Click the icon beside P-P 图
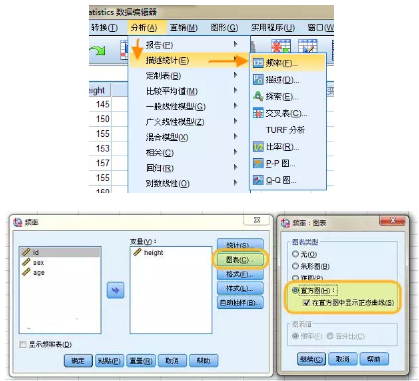 coord(258,163)
